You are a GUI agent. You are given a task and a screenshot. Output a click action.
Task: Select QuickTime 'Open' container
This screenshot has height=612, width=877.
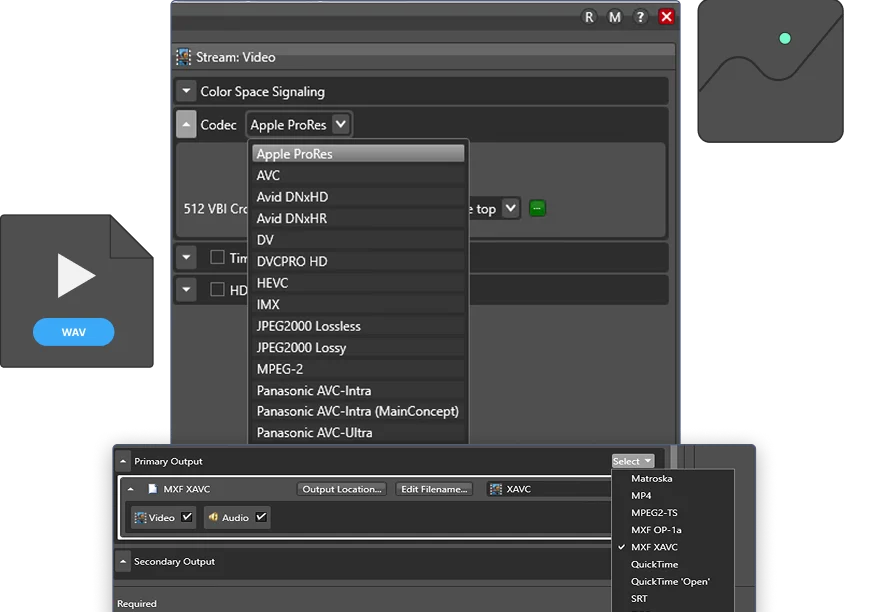[x=673, y=581]
